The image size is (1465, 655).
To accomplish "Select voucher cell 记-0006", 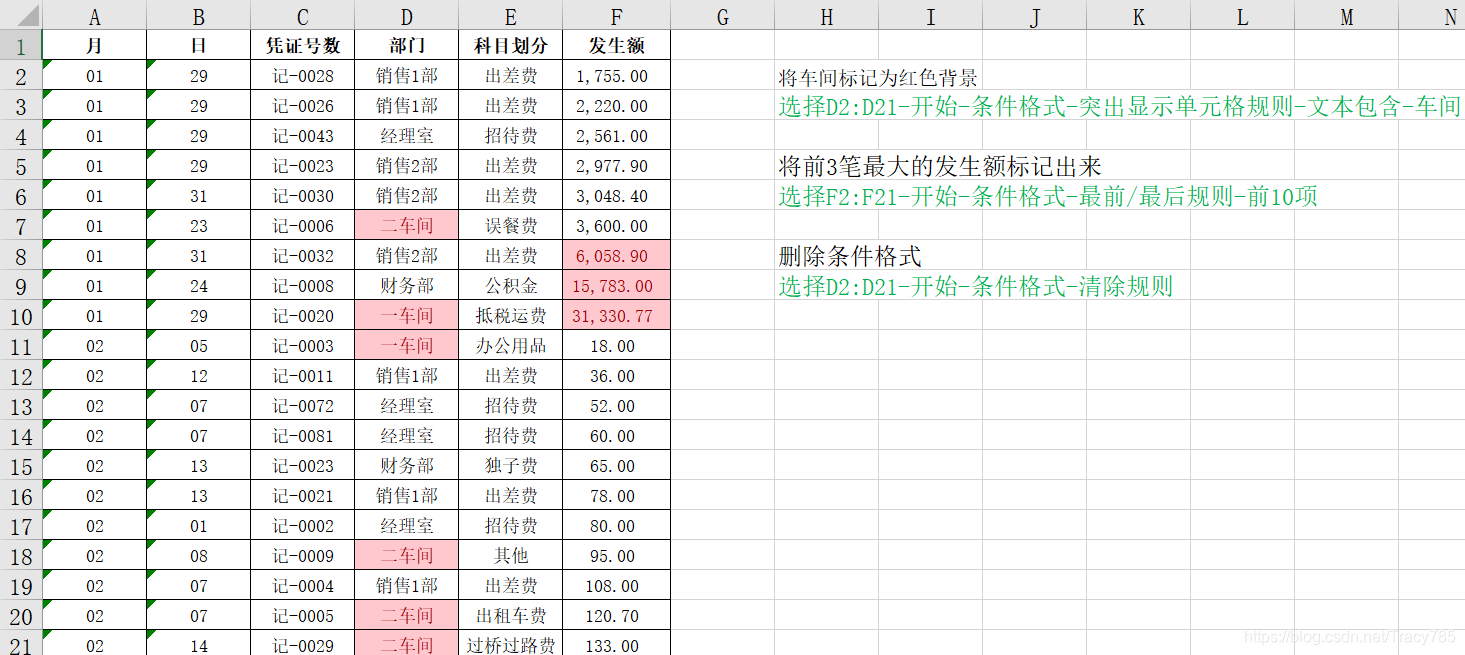I will pyautogui.click(x=301, y=225).
